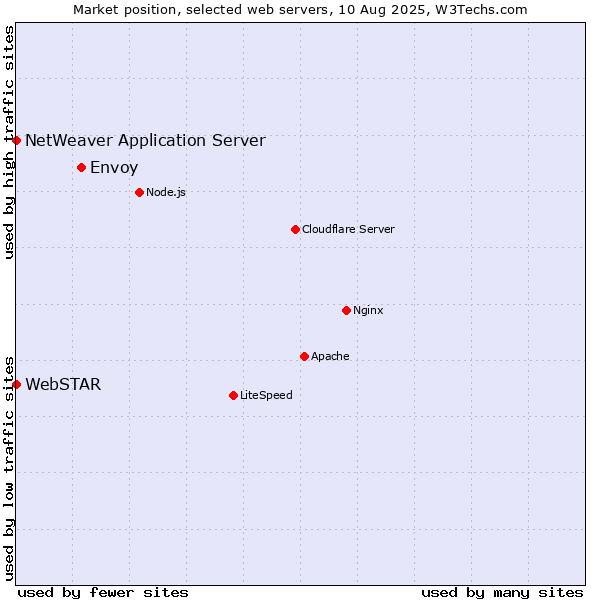Select the 'Cloudflare Server' label text

(x=348, y=229)
